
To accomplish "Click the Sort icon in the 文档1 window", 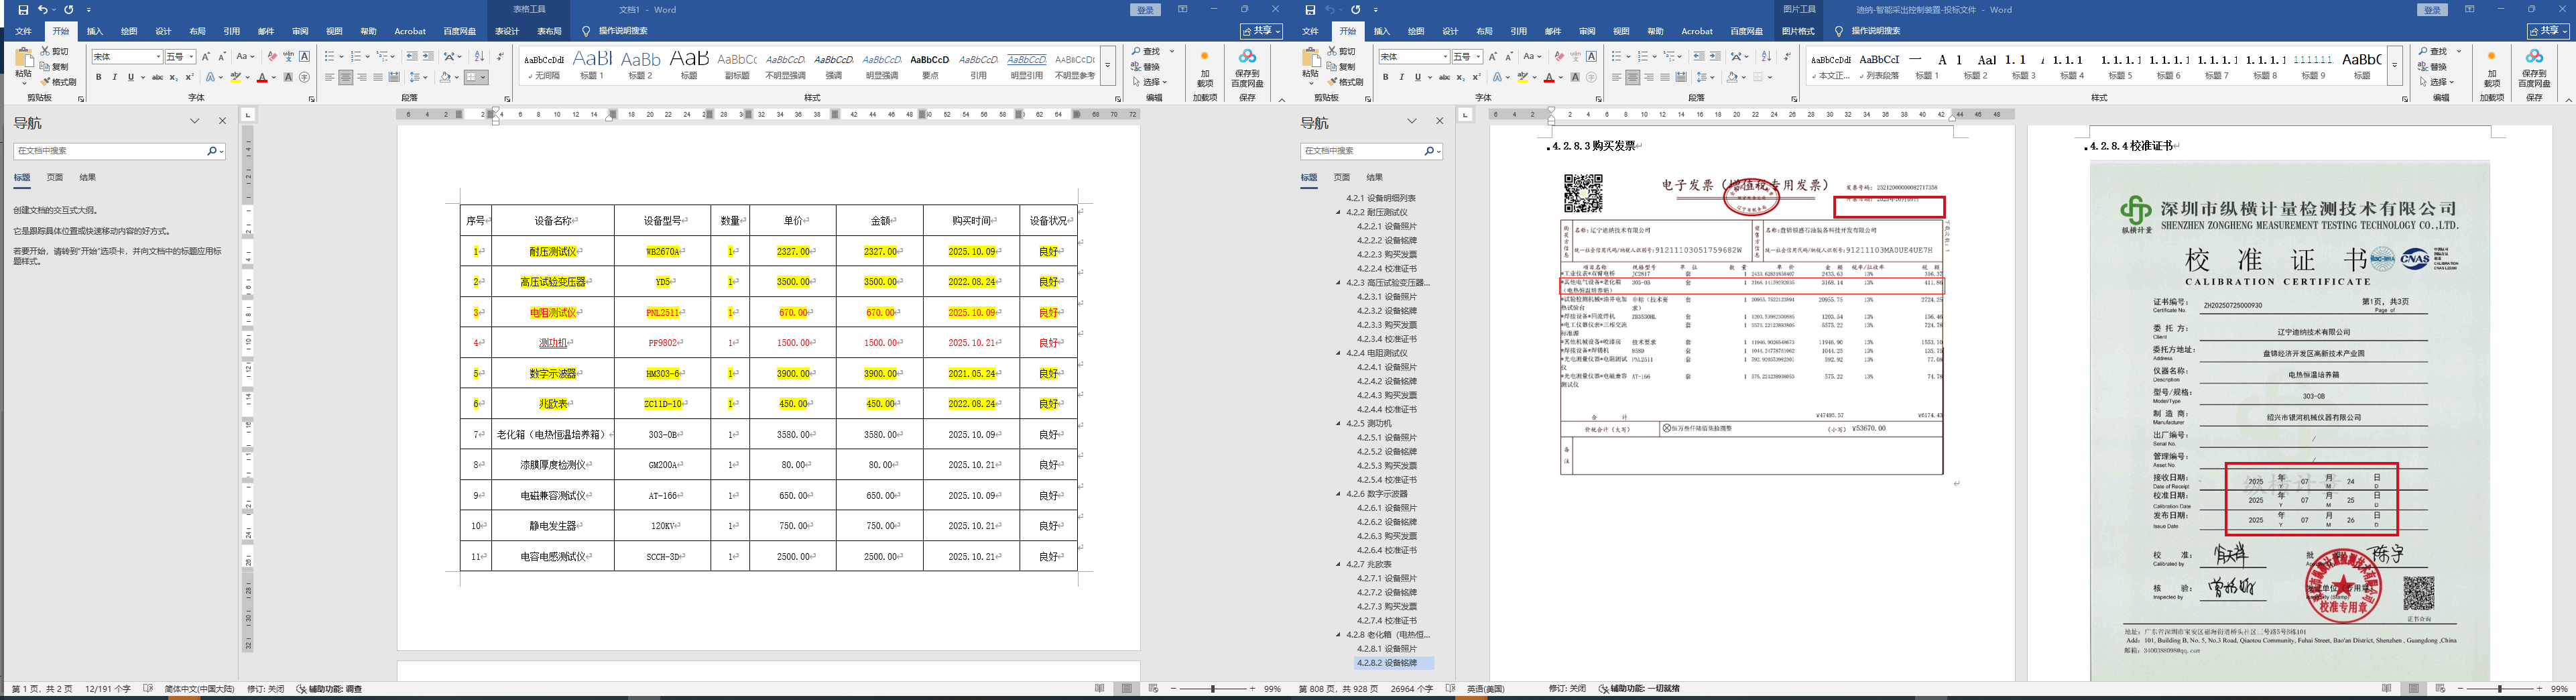I will [x=479, y=57].
